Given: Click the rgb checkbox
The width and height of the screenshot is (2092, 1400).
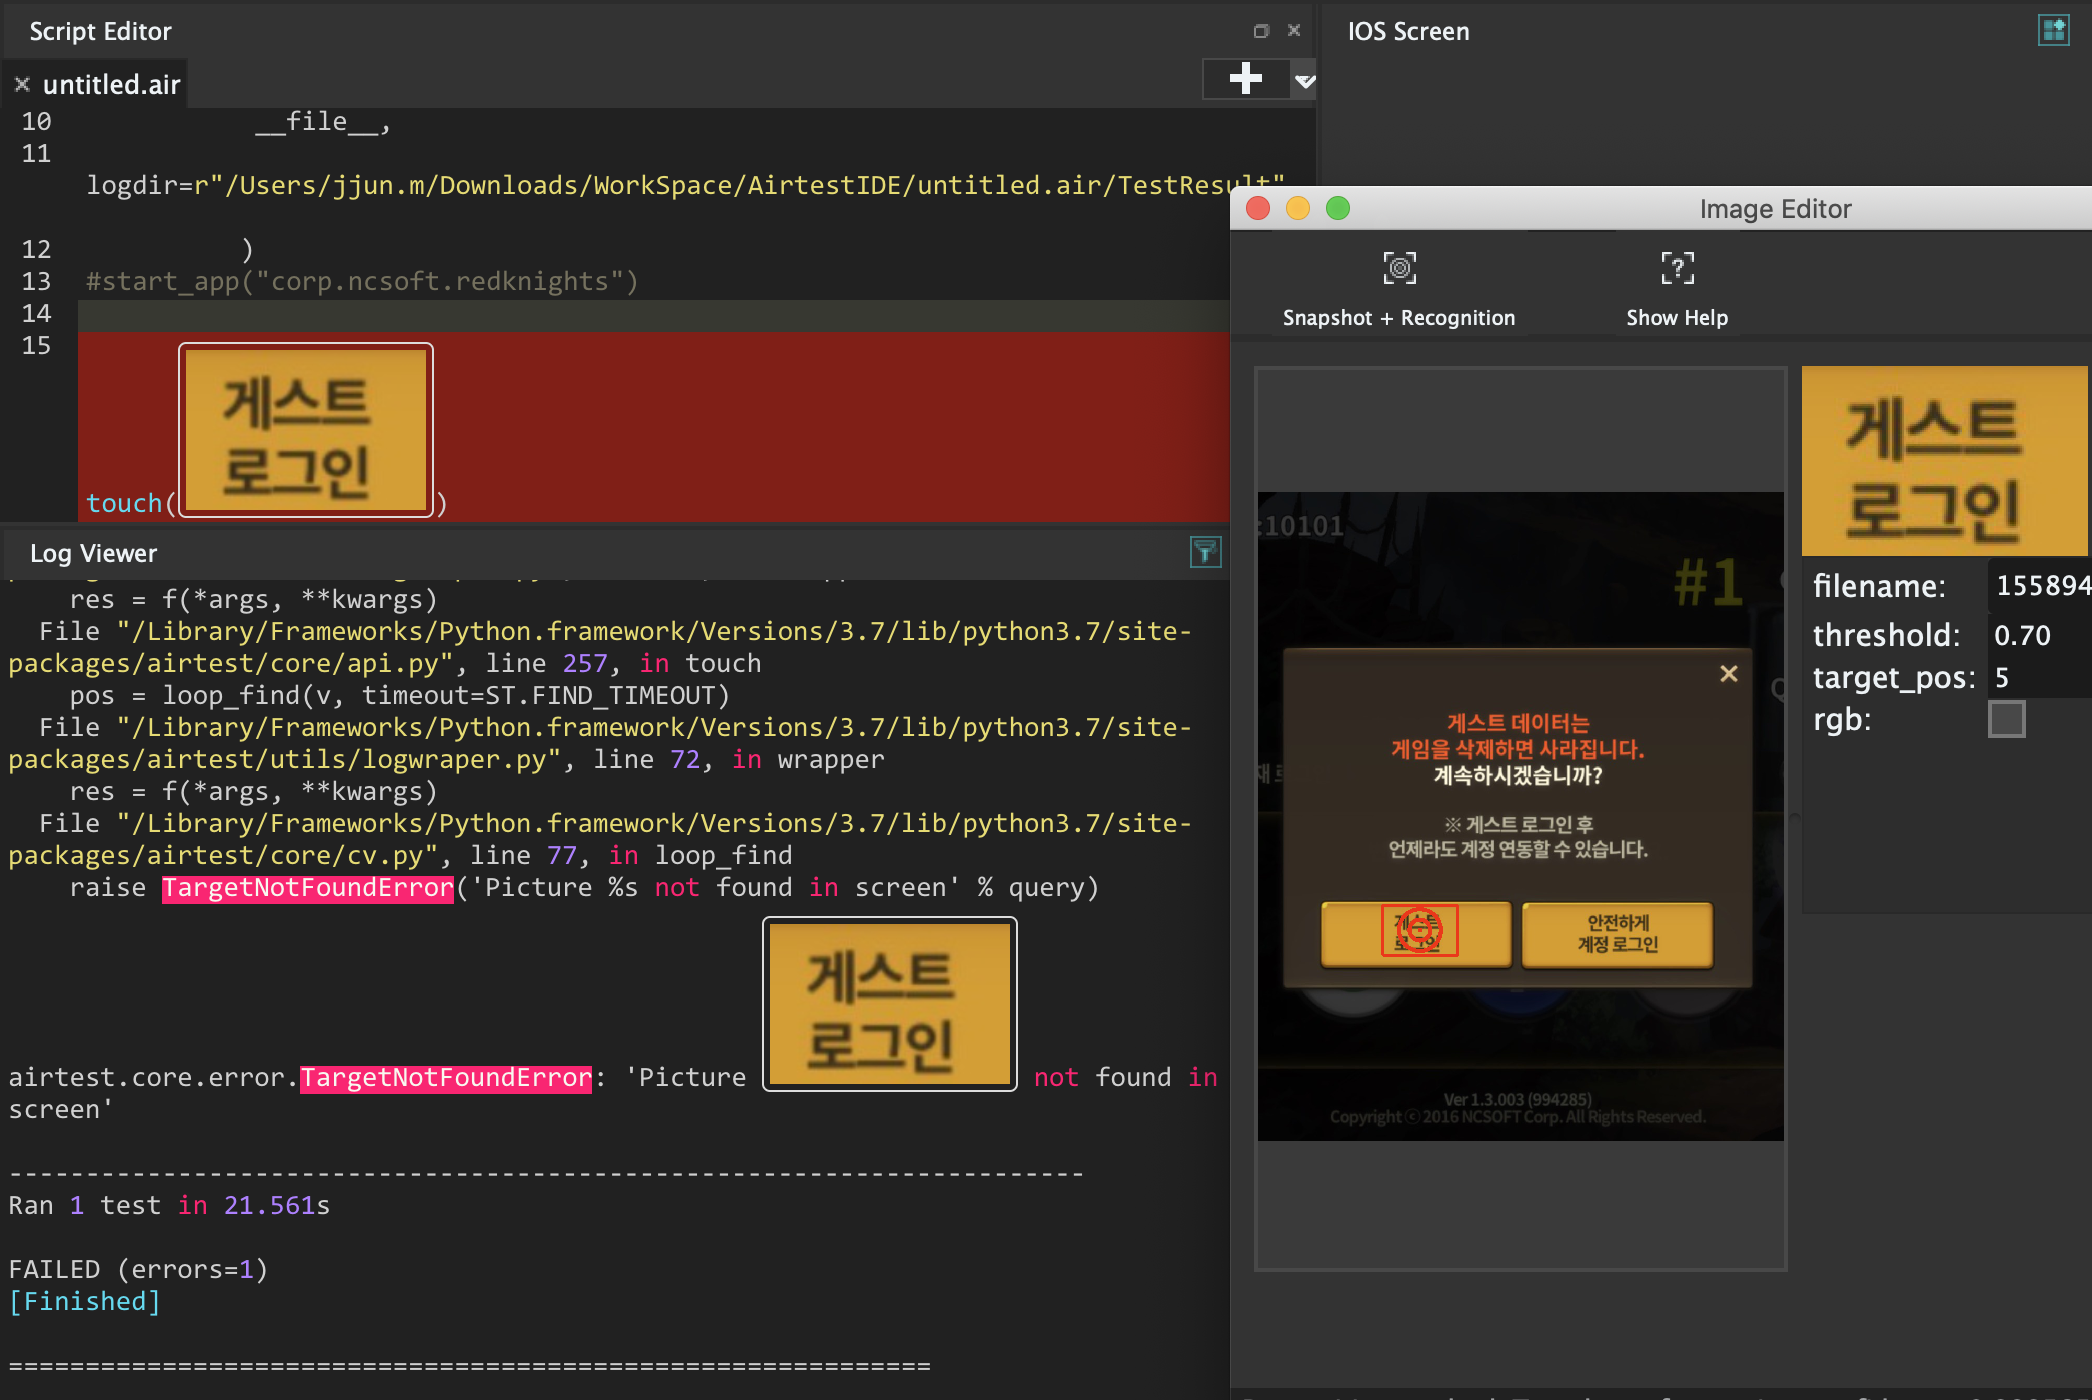Looking at the screenshot, I should click(x=2006, y=719).
